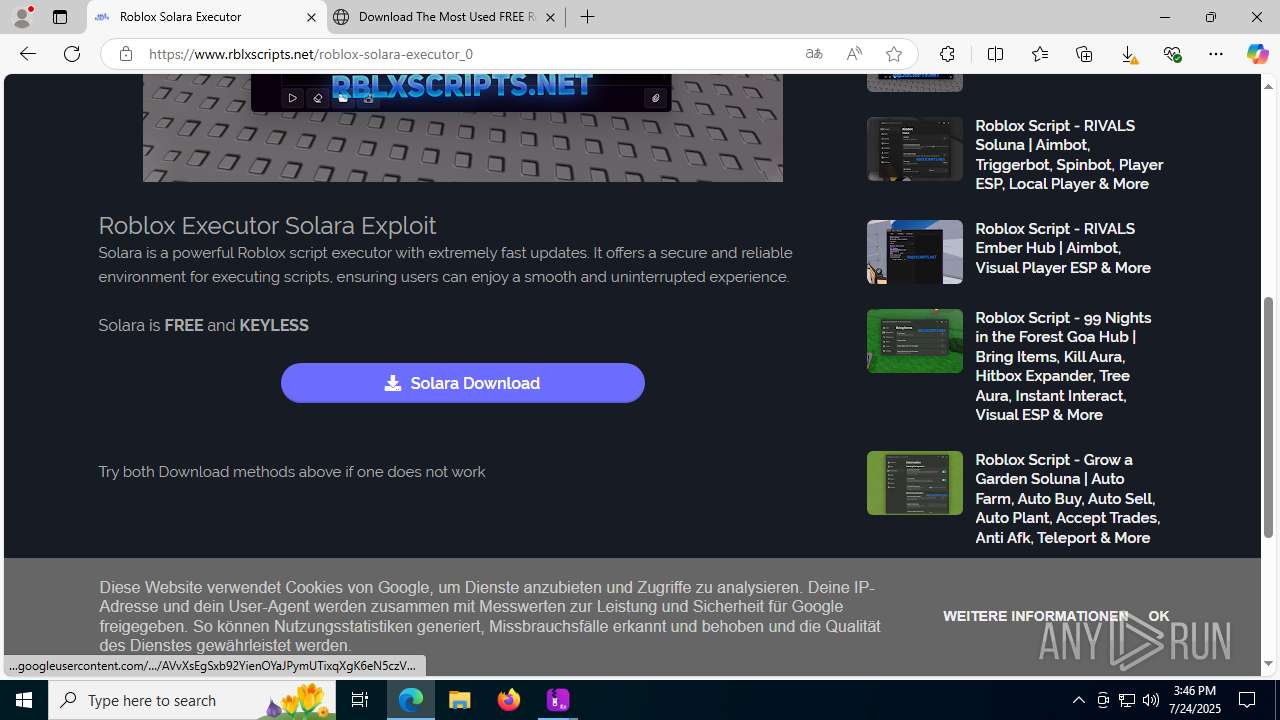This screenshot has height=720, width=1280.
Task: Click the purple app taskbar icon
Action: tap(558, 700)
